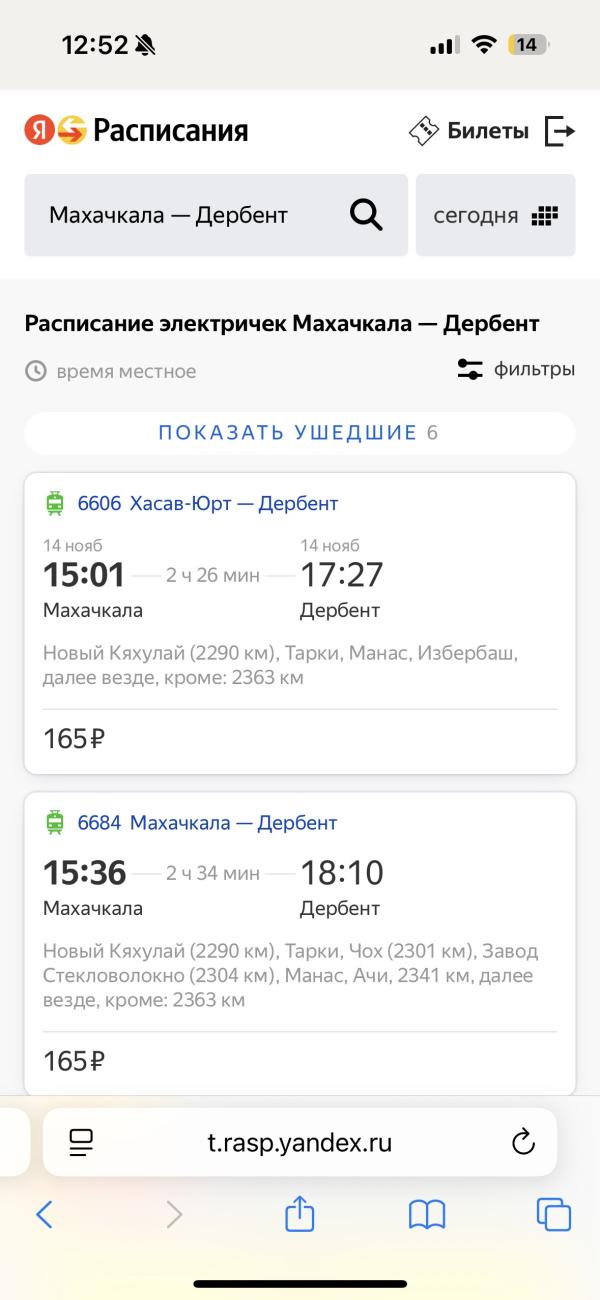Expand ПОКАЗАТЬ УШЕДШИЕ departed trains
The image size is (600, 1300).
click(x=299, y=433)
